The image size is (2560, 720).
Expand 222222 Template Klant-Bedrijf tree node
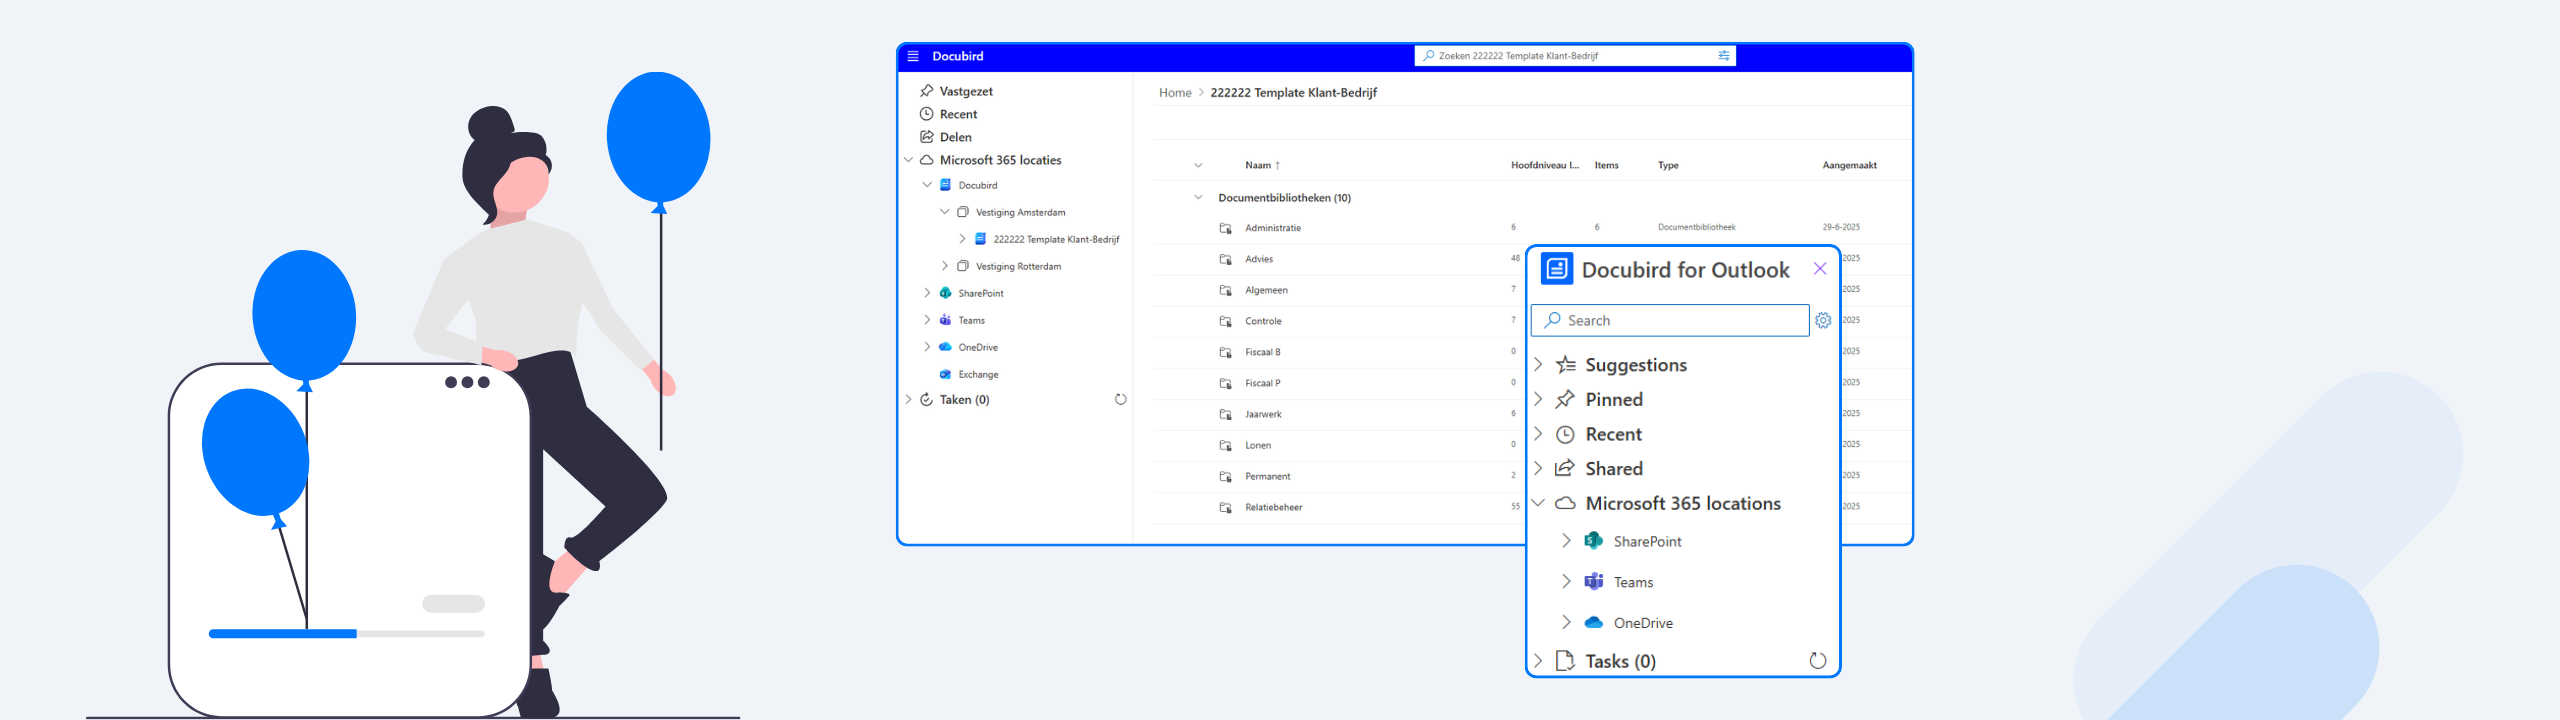[962, 239]
